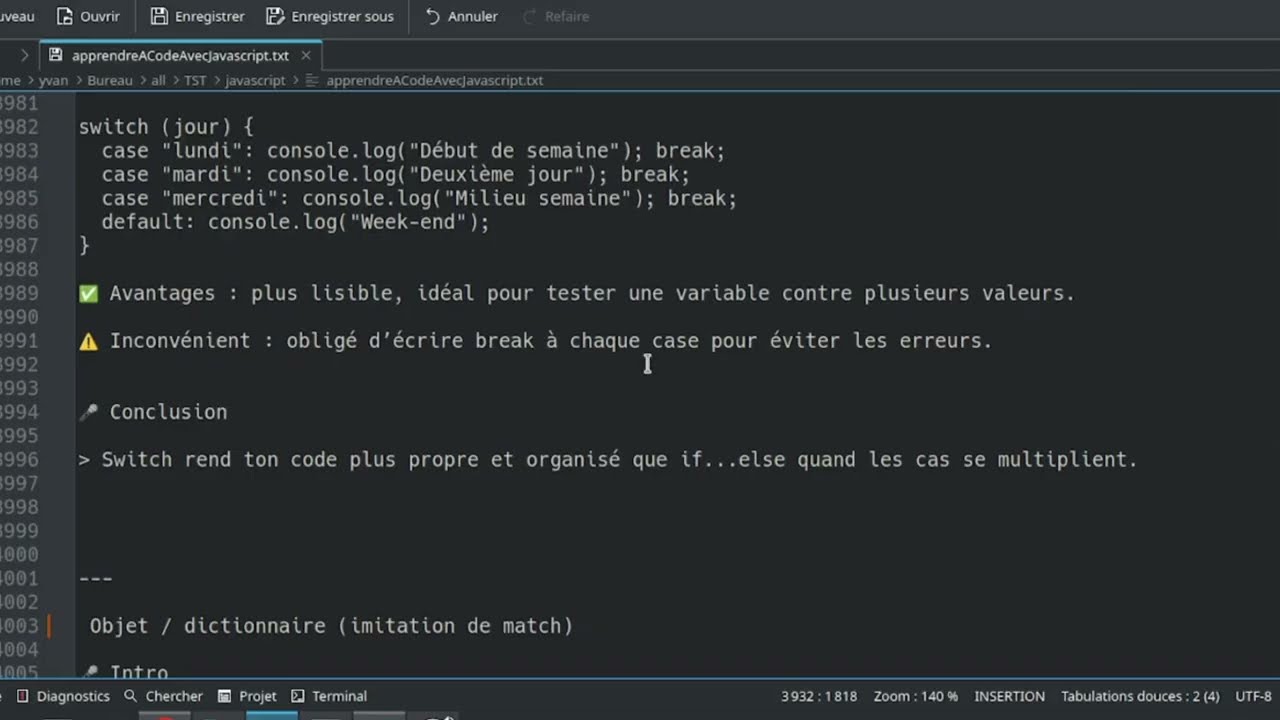
Task: Click the 'Avantages : plus lisible' text line
Action: click(x=592, y=294)
